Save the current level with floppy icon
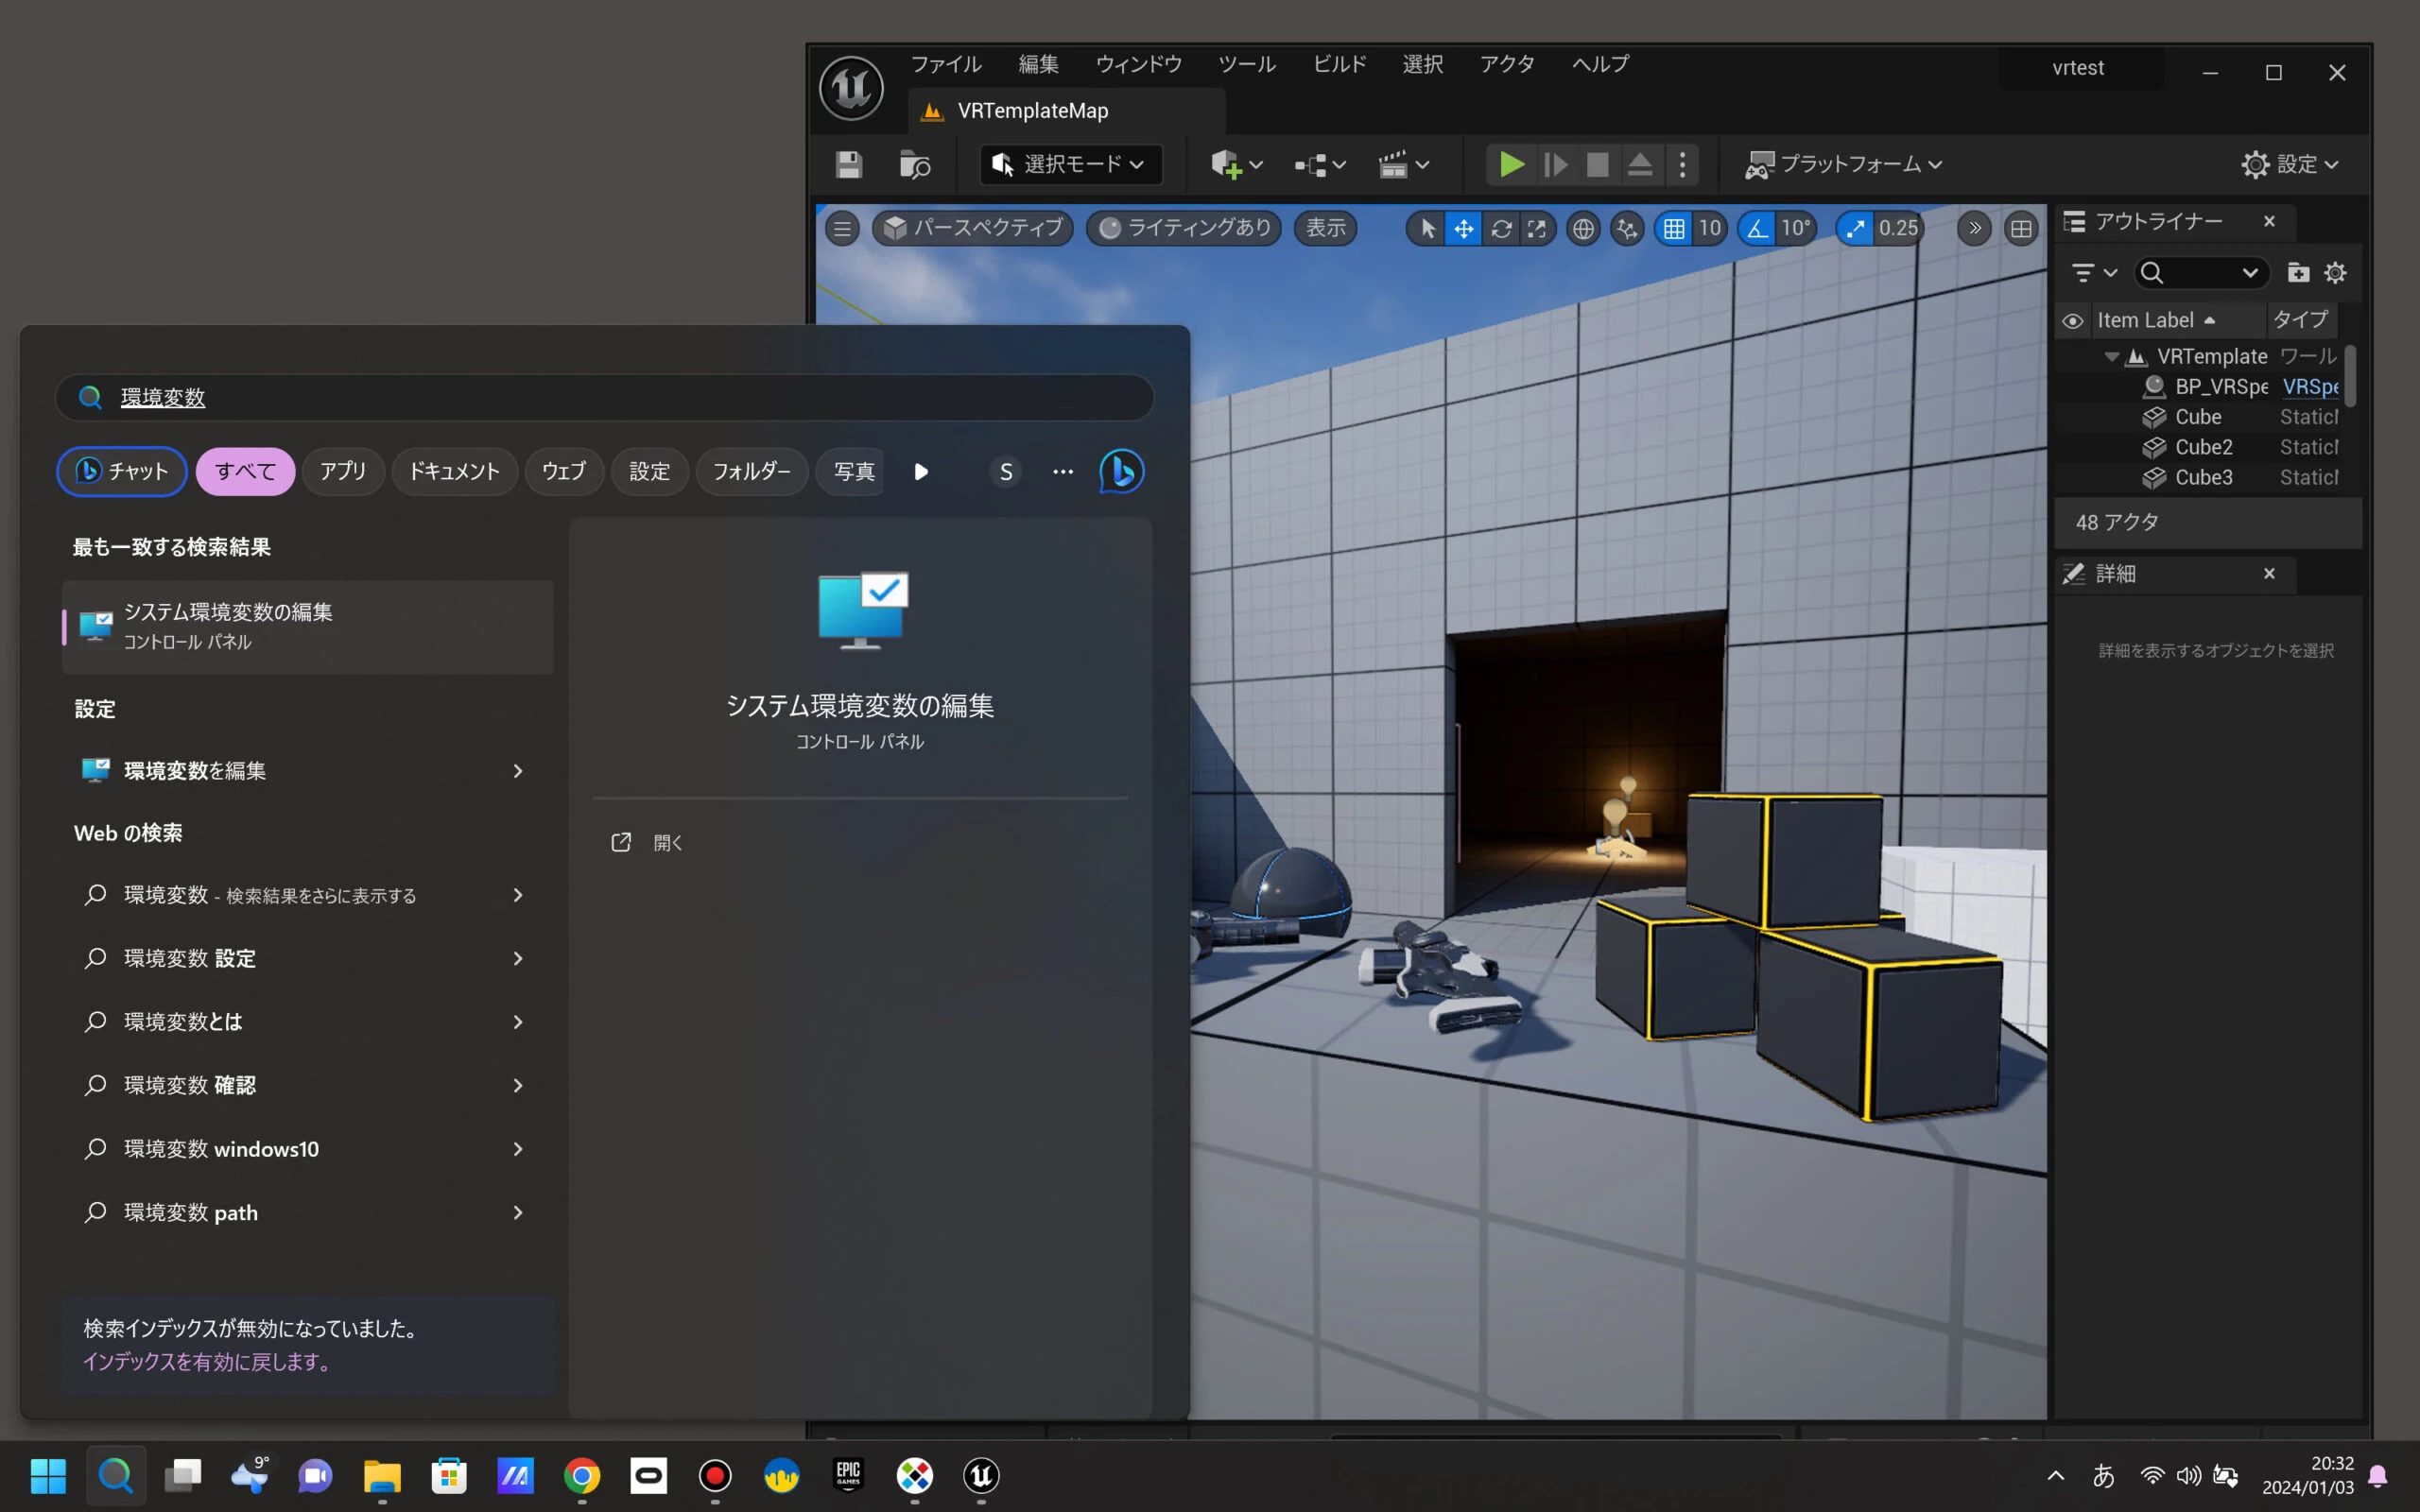This screenshot has height=1512, width=2420. coord(849,164)
